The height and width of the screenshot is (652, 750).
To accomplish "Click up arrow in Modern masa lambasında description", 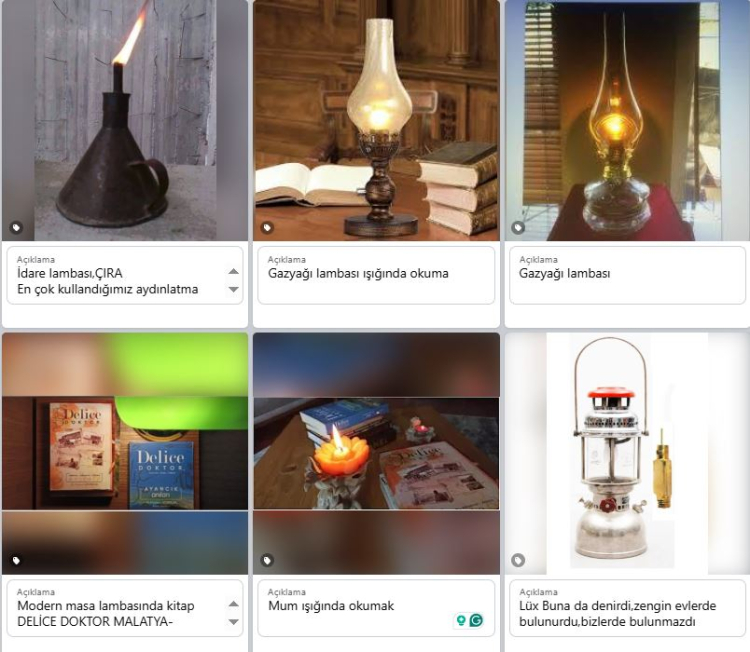I will pyautogui.click(x=233, y=604).
